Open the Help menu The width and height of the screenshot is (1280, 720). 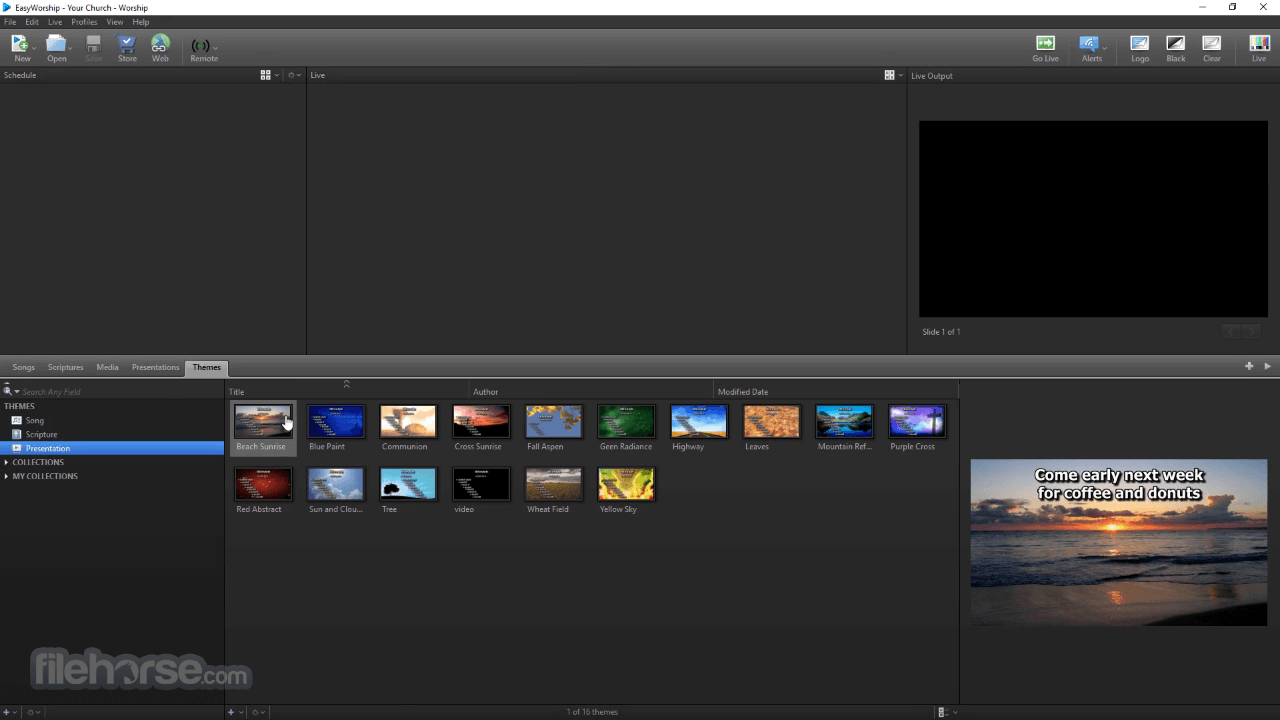click(x=141, y=22)
